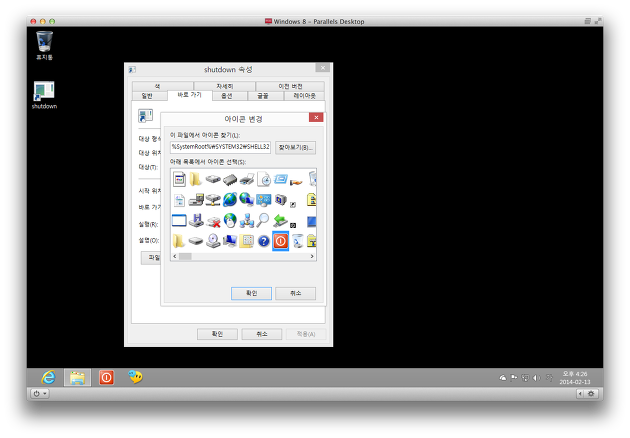Select the globe with mouse icon
Screen dimensions: 630x438
pos(230,220)
